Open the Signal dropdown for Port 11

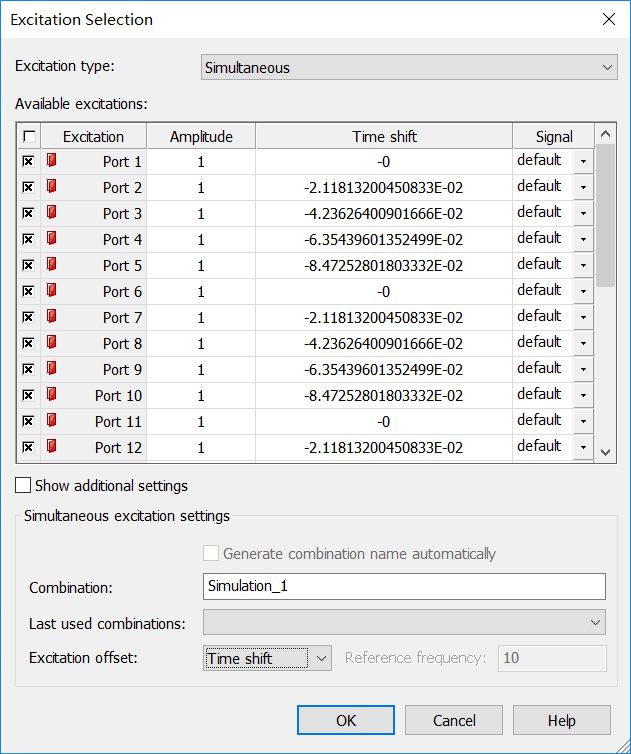(x=583, y=421)
